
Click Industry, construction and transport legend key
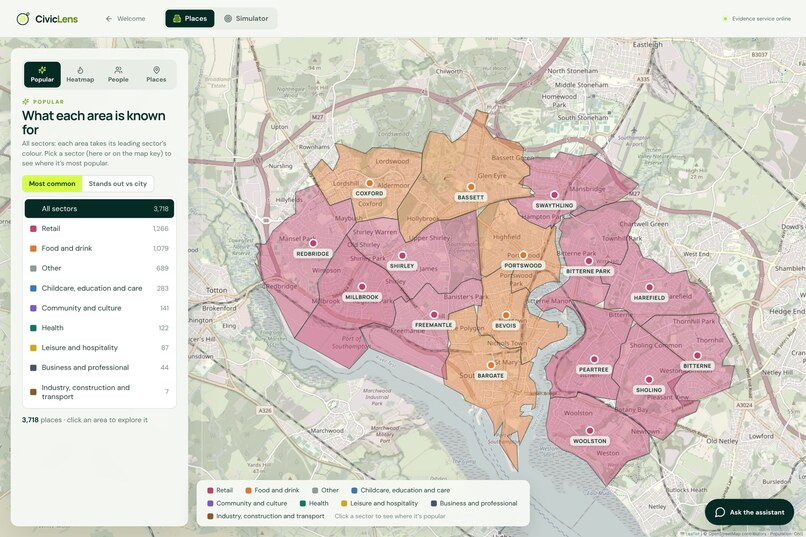(266, 516)
